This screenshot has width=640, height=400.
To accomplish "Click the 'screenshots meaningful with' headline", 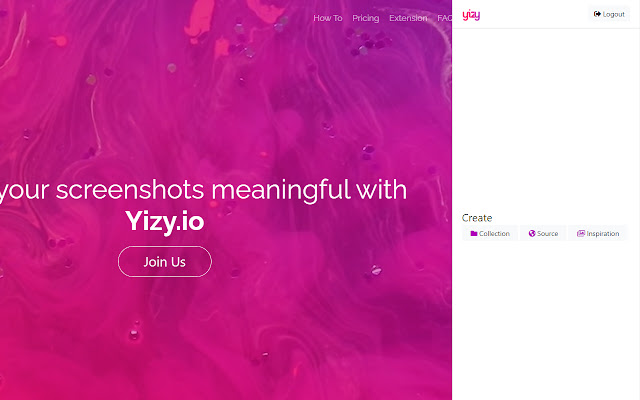I will pos(231,190).
